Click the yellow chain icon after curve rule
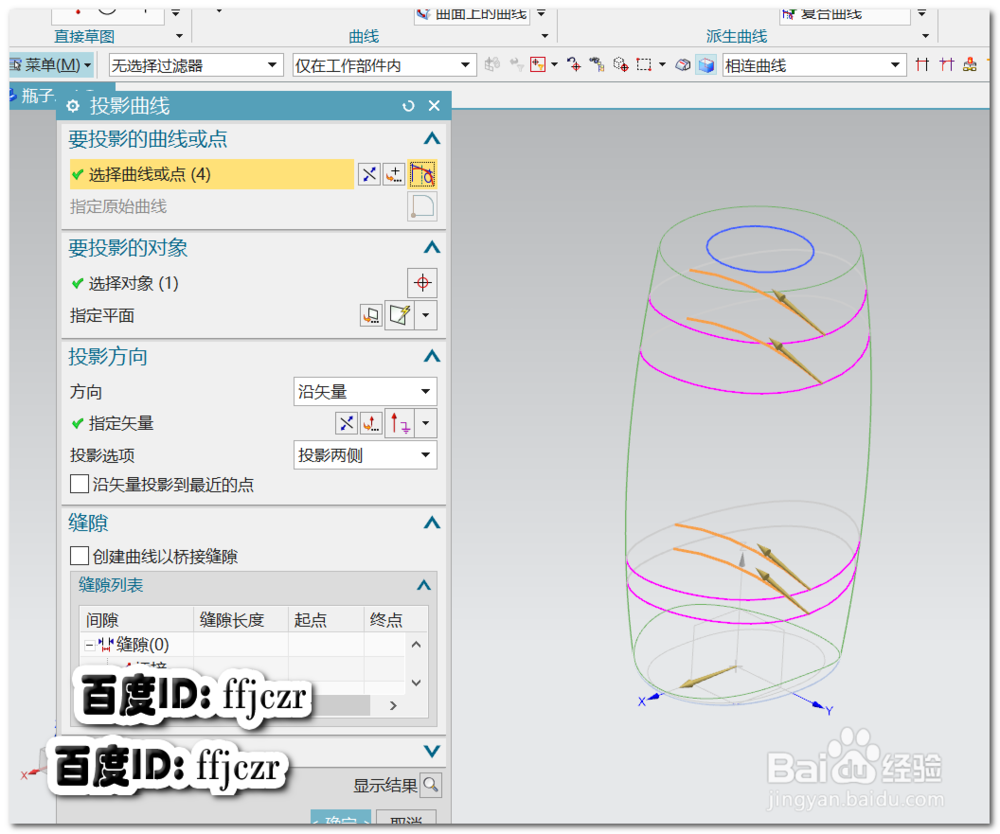The image size is (1000, 834). 970,64
